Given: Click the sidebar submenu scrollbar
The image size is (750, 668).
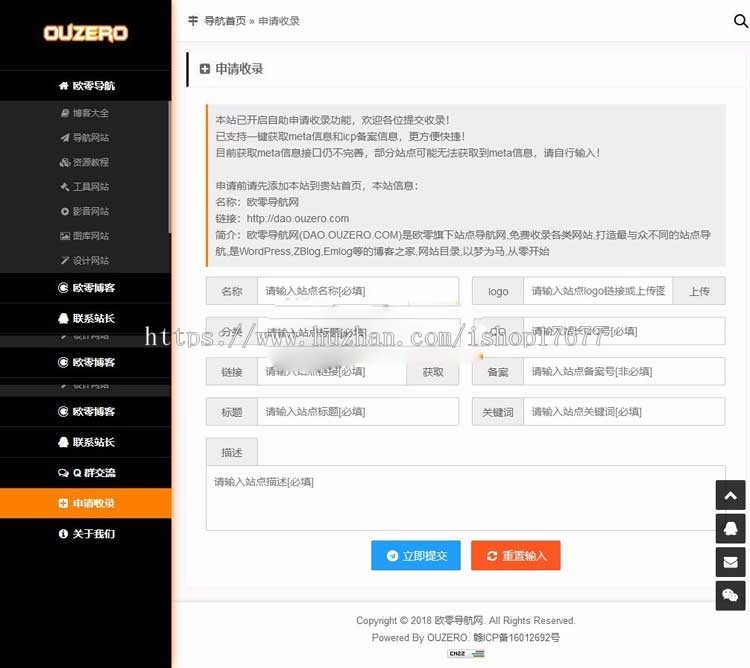Looking at the screenshot, I should [x=169, y=167].
